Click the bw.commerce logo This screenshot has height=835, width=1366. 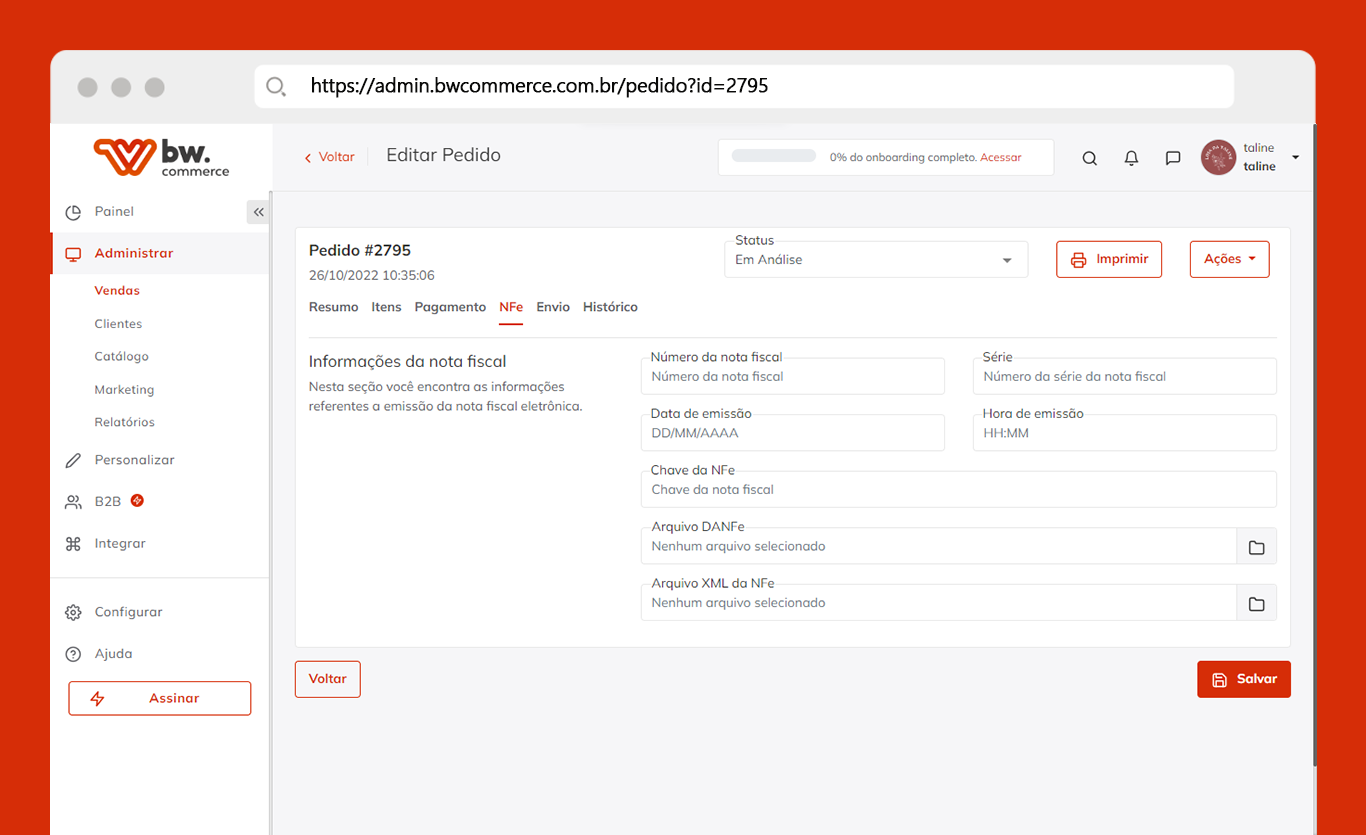[x=161, y=158]
